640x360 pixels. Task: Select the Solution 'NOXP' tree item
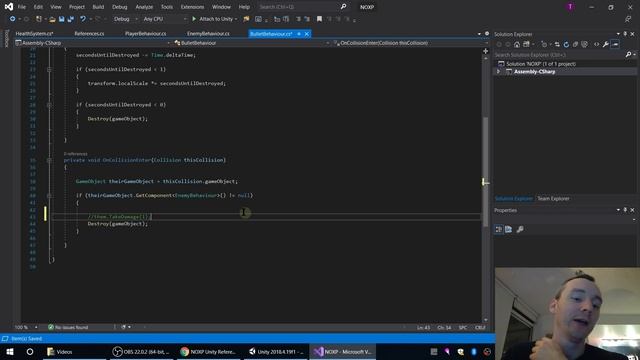541,64
